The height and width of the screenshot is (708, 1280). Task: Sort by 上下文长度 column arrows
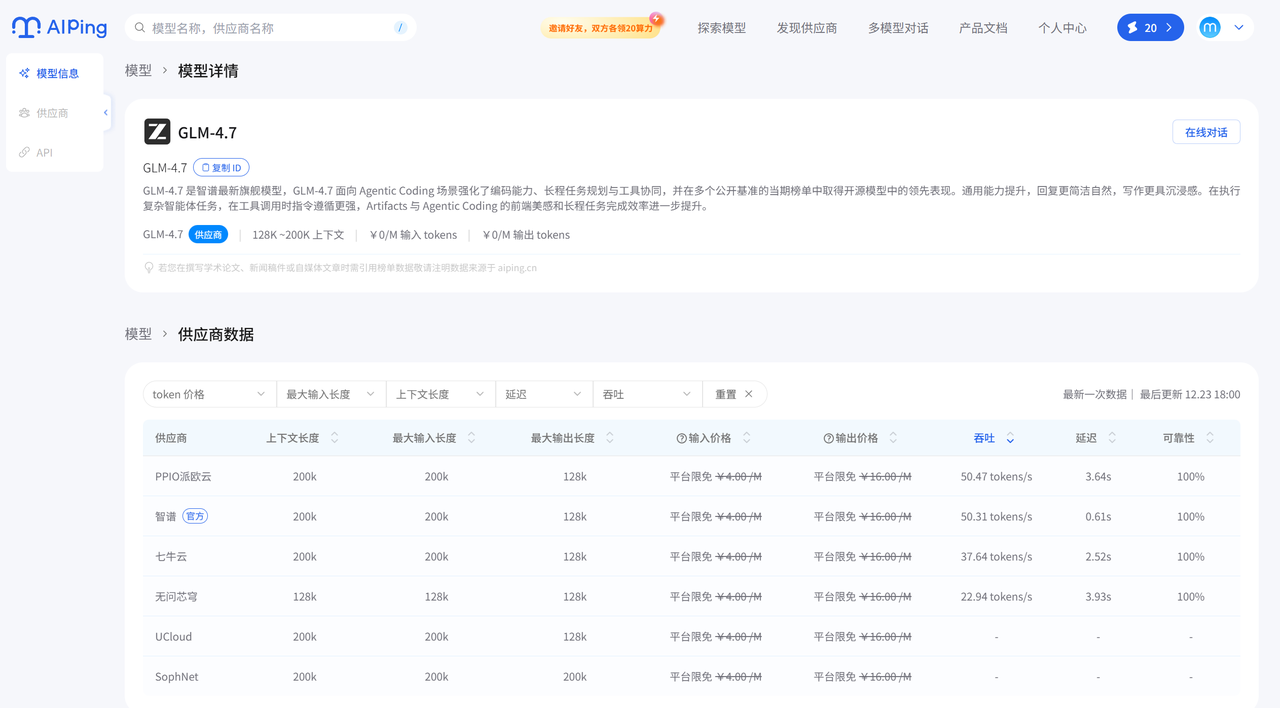[334, 438]
